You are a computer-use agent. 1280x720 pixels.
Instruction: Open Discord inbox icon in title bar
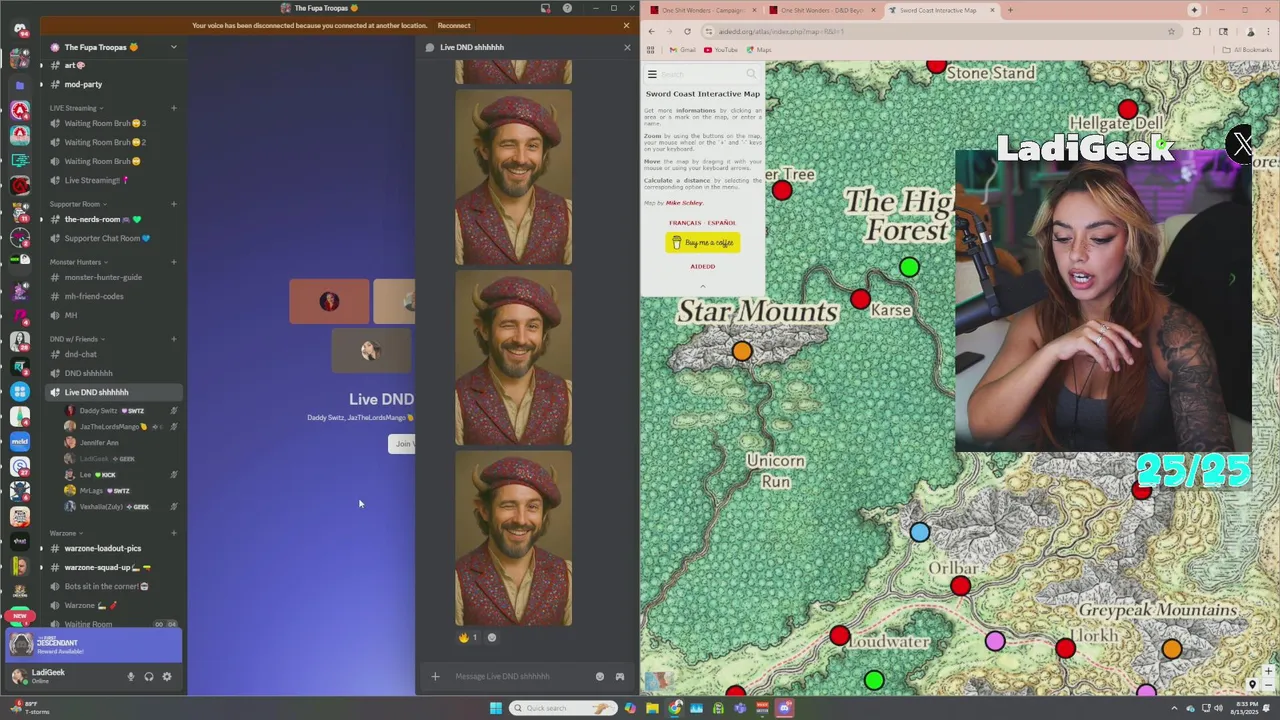(545, 8)
